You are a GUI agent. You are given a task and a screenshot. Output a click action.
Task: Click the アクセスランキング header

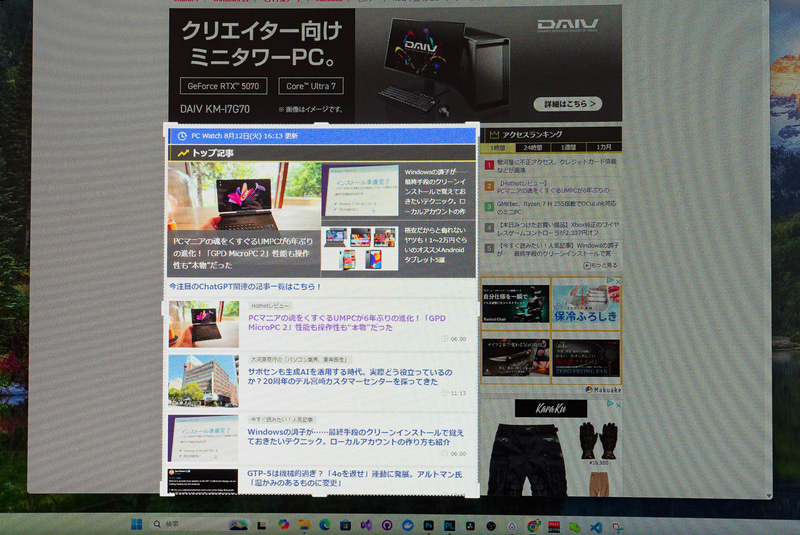(551, 134)
